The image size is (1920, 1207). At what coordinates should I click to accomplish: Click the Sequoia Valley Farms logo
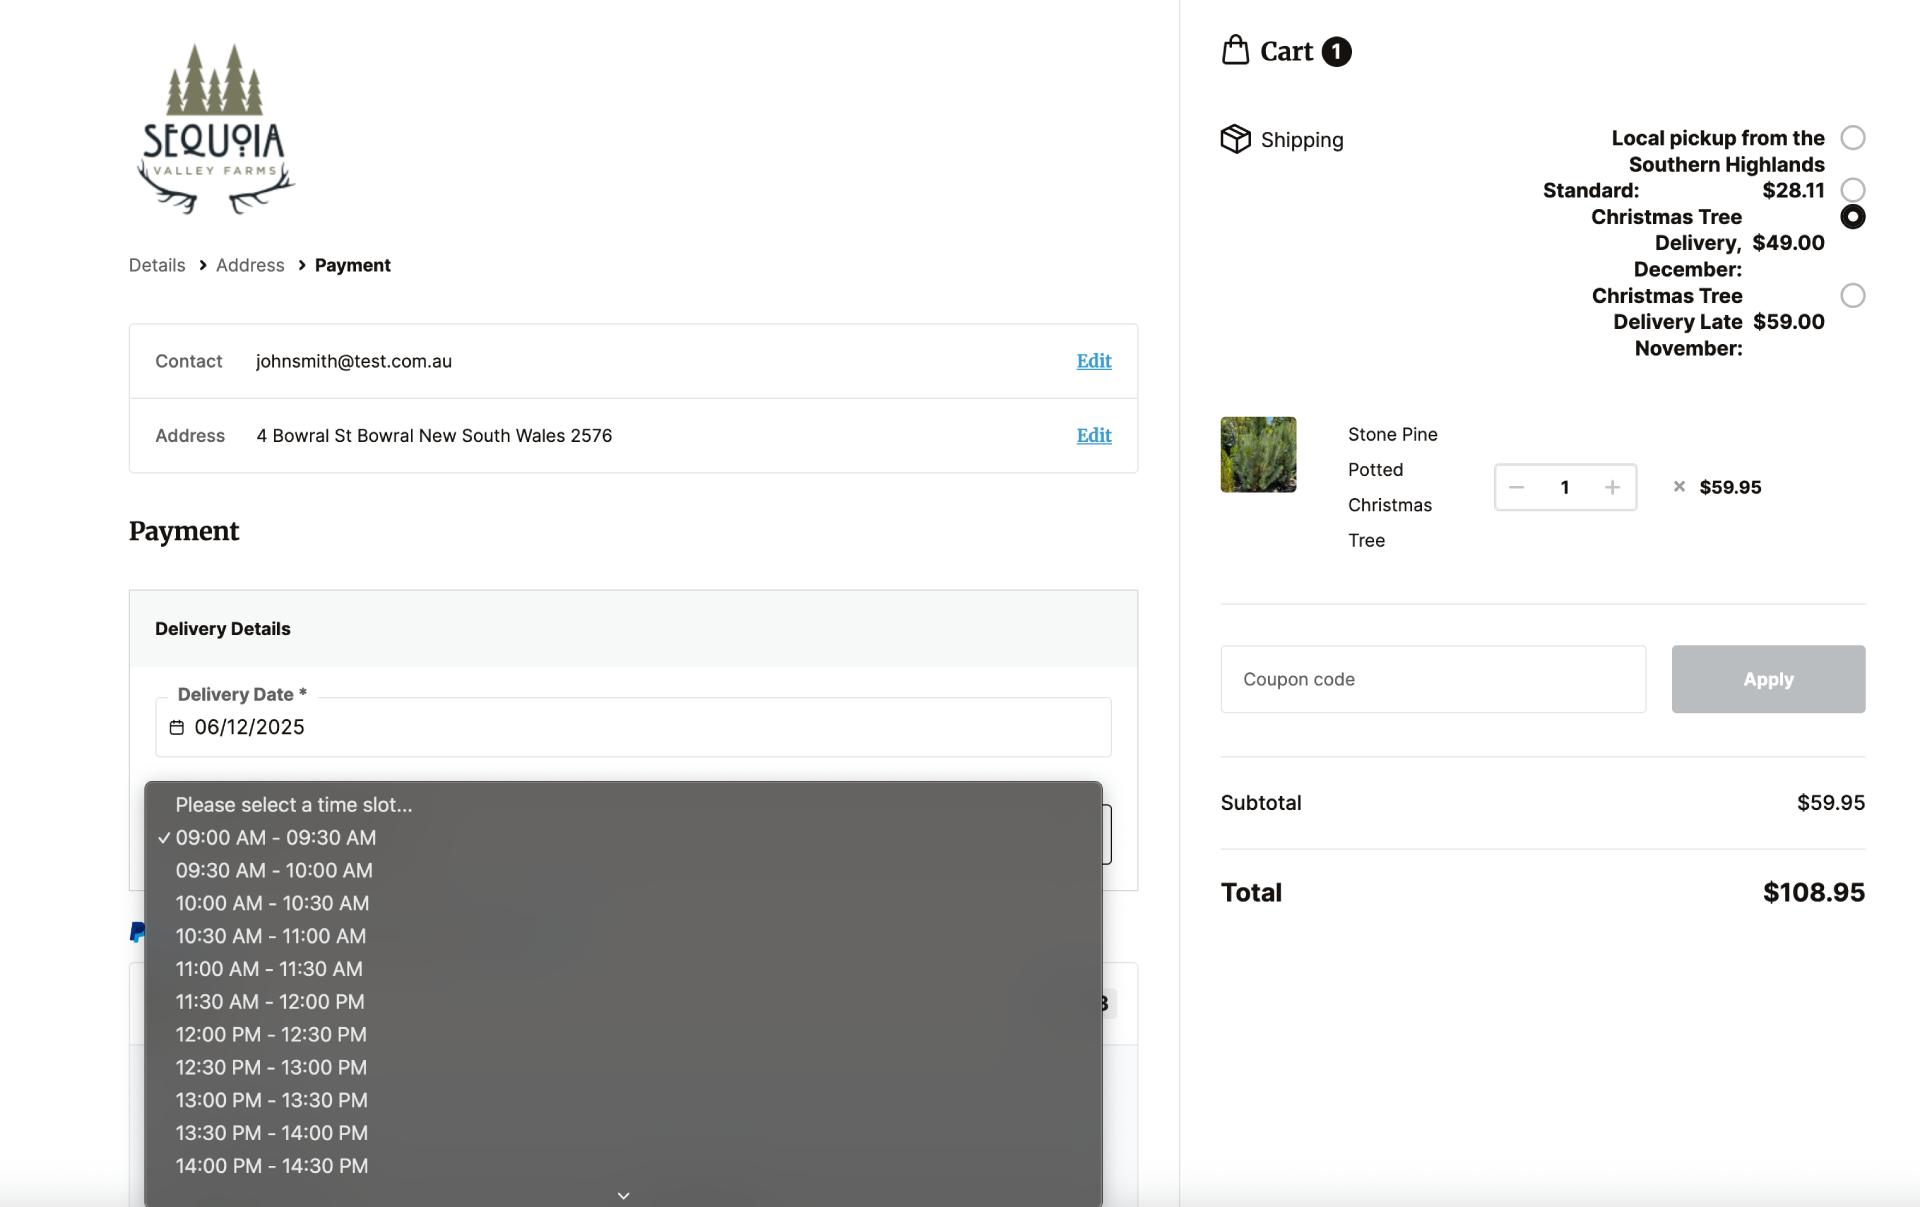click(215, 129)
